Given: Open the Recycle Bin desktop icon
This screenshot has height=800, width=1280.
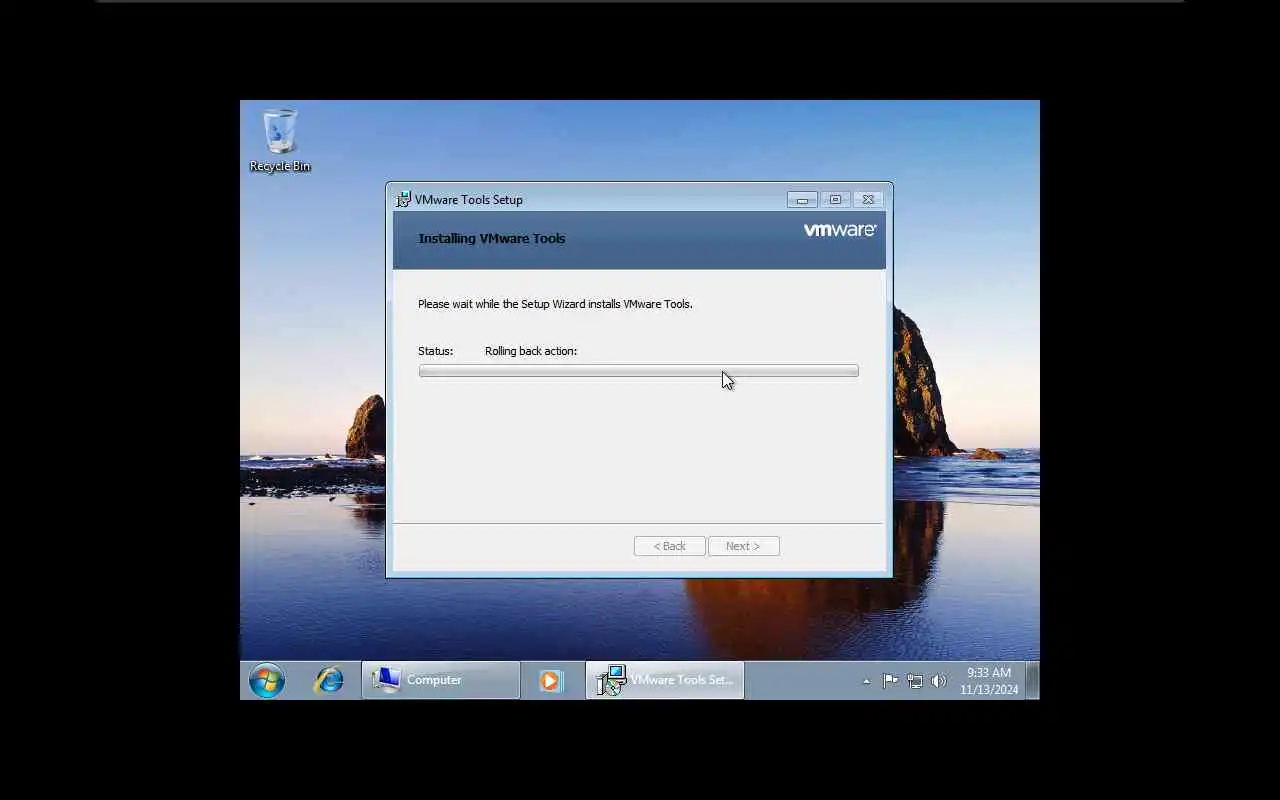Looking at the screenshot, I should pos(280,141).
